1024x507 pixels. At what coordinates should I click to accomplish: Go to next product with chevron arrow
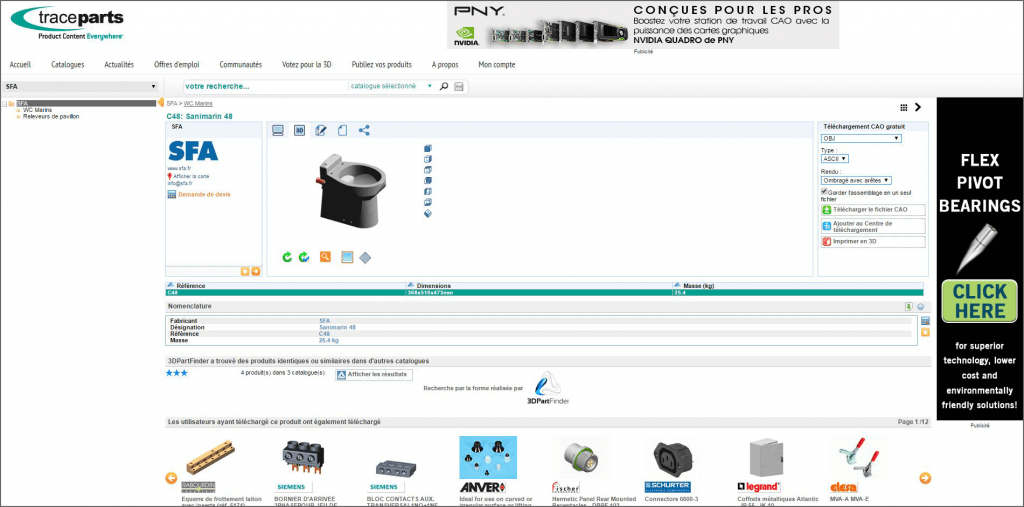[x=918, y=107]
